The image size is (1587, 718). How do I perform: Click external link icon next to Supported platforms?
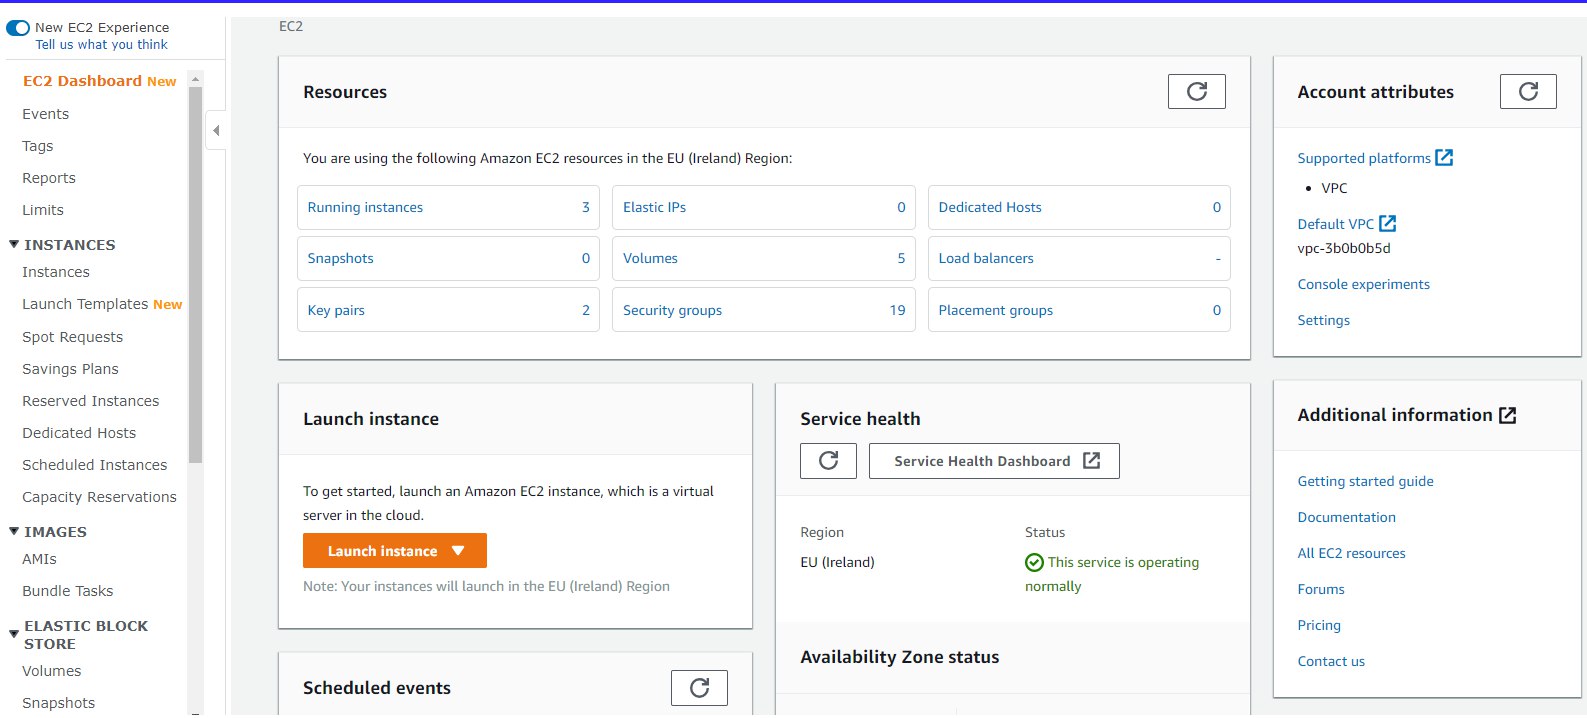pyautogui.click(x=1444, y=157)
